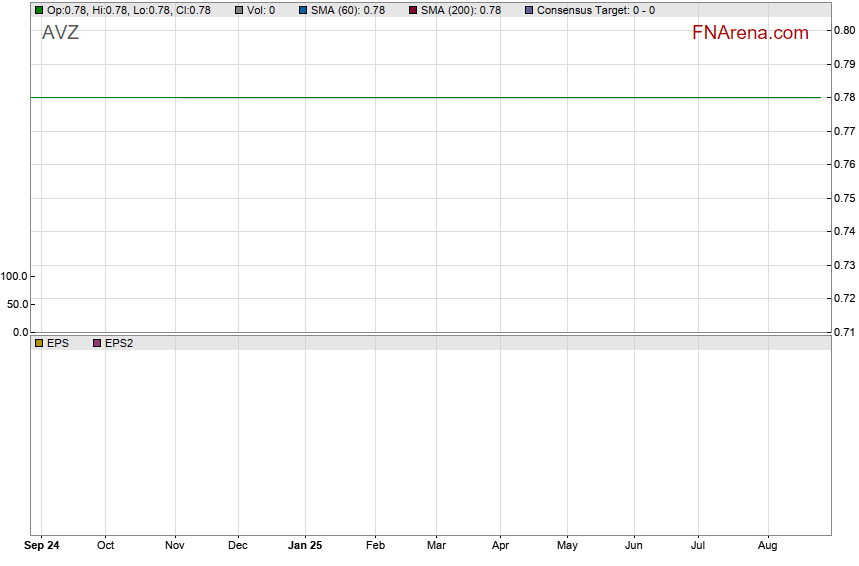Image resolution: width=859 pixels, height=566 pixels.
Task: Click the 'Vol: 0' legend text
Action: click(x=261, y=10)
